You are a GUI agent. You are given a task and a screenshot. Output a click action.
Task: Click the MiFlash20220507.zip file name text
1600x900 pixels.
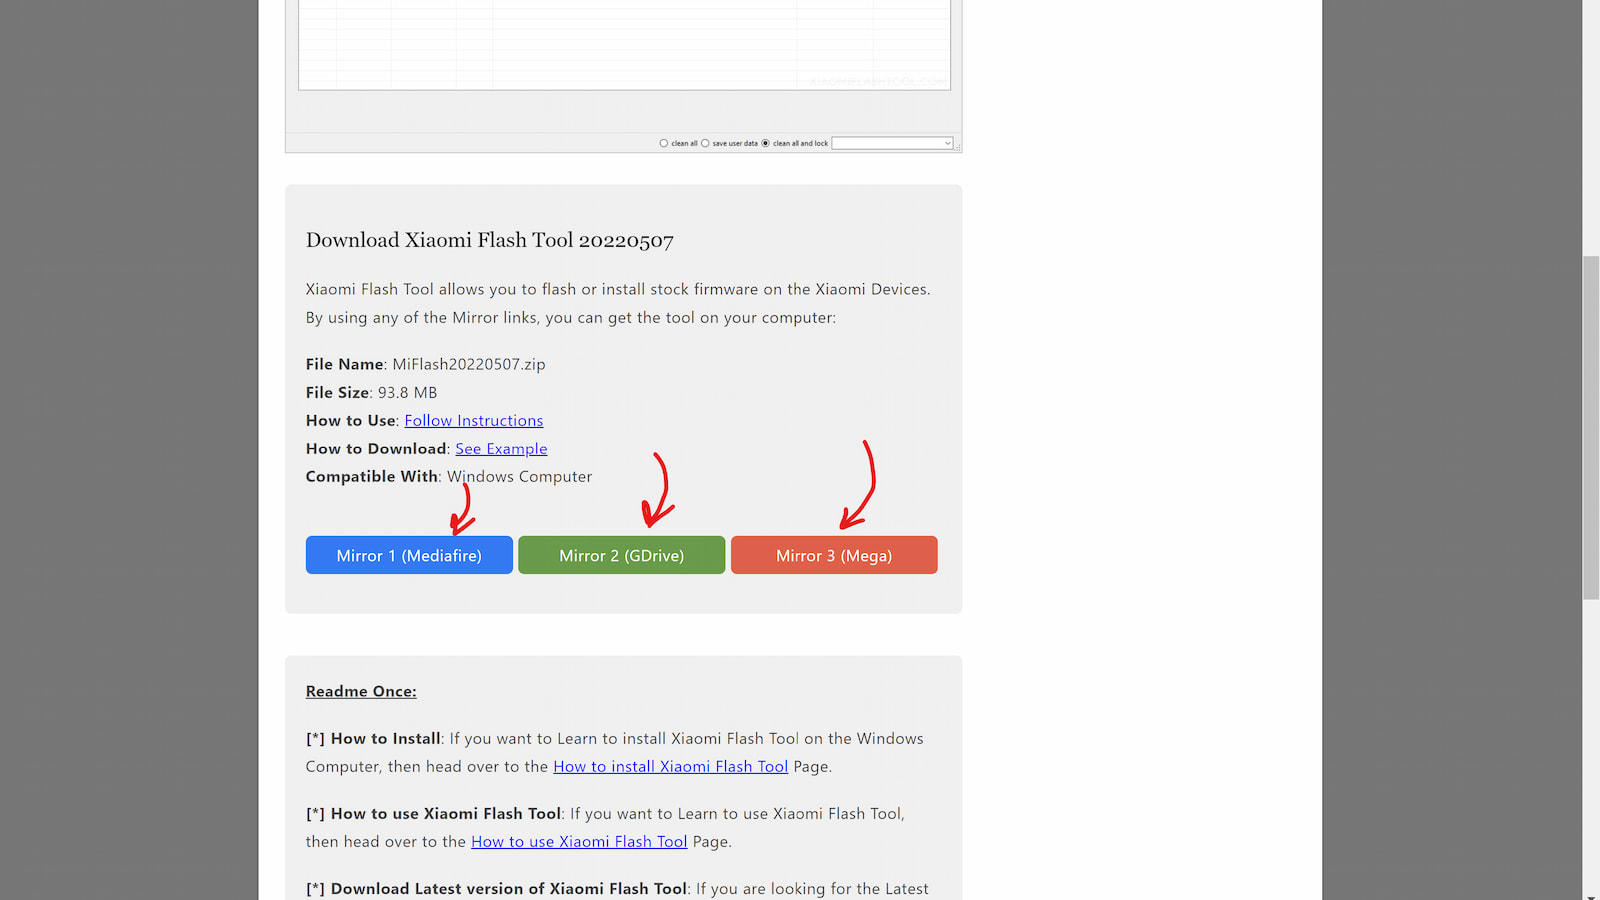point(469,364)
